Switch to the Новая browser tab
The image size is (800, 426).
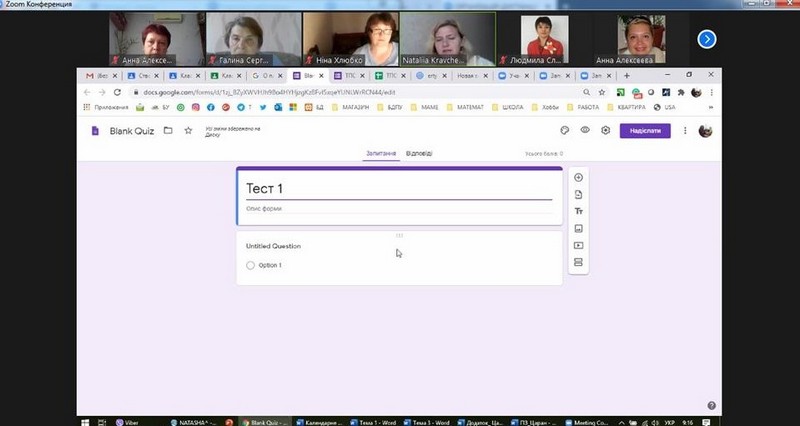click(x=471, y=76)
